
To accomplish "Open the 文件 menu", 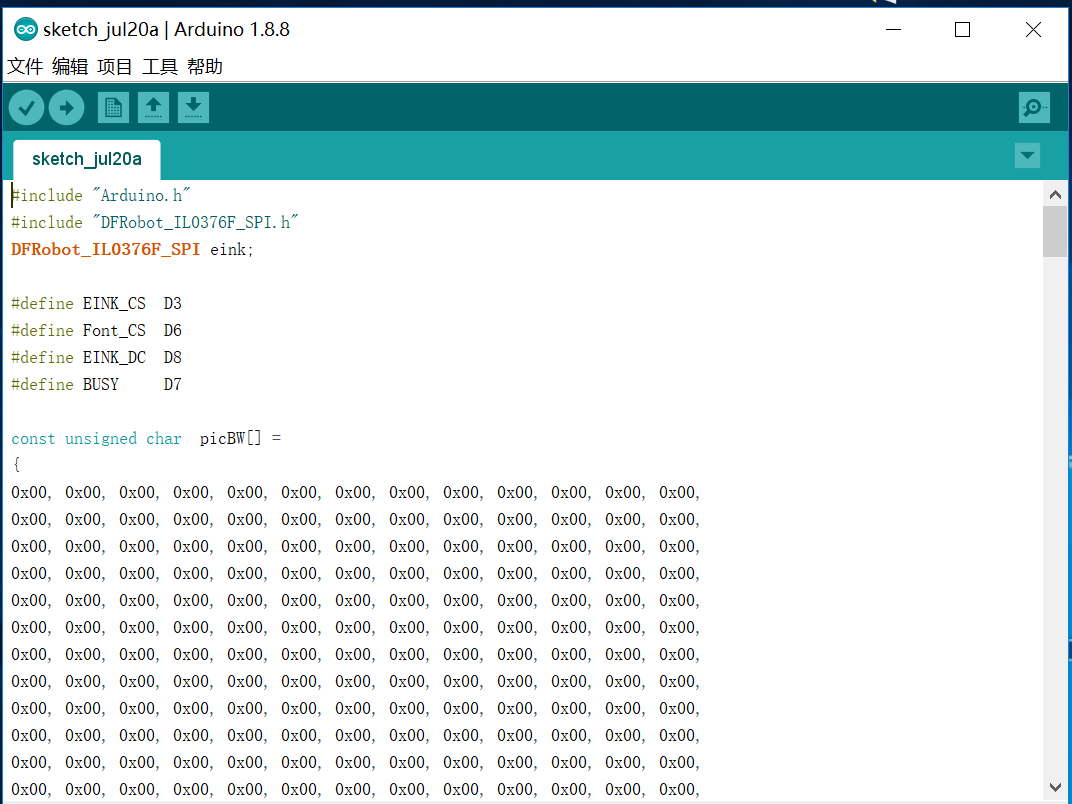I will [25, 66].
